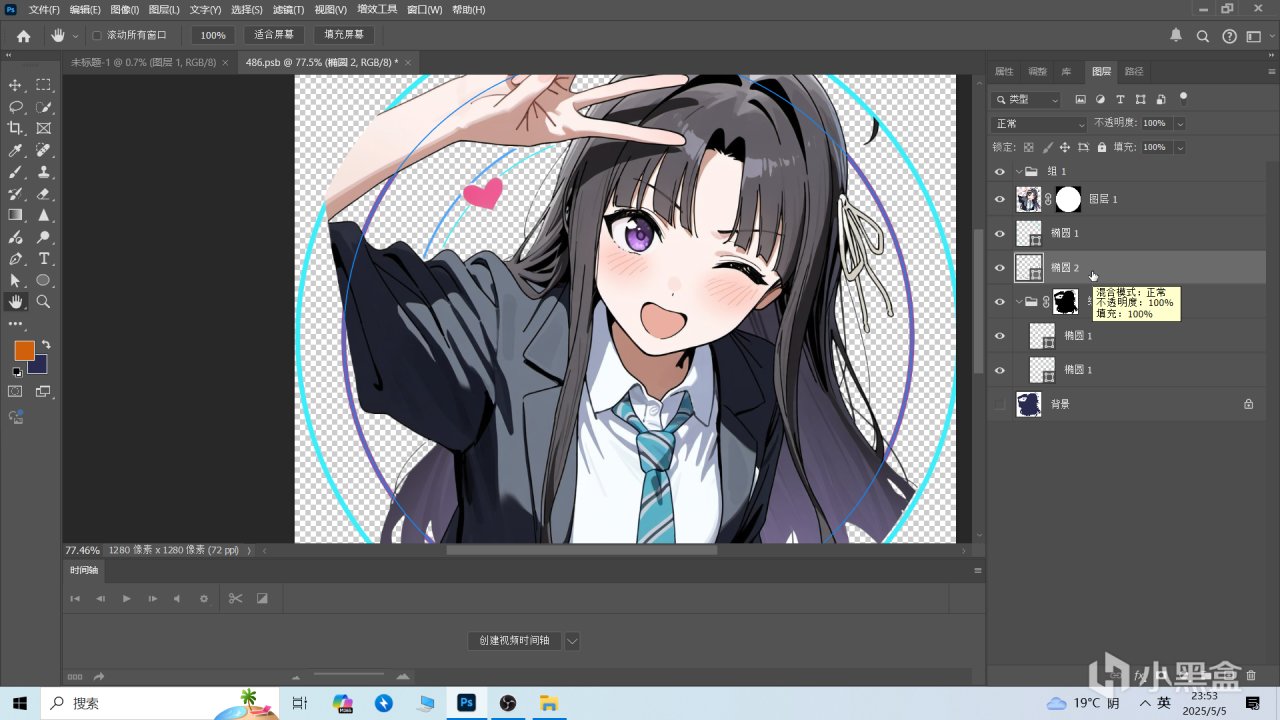Open the 文件(F) menu
The height and width of the screenshot is (720, 1280).
tap(44, 9)
